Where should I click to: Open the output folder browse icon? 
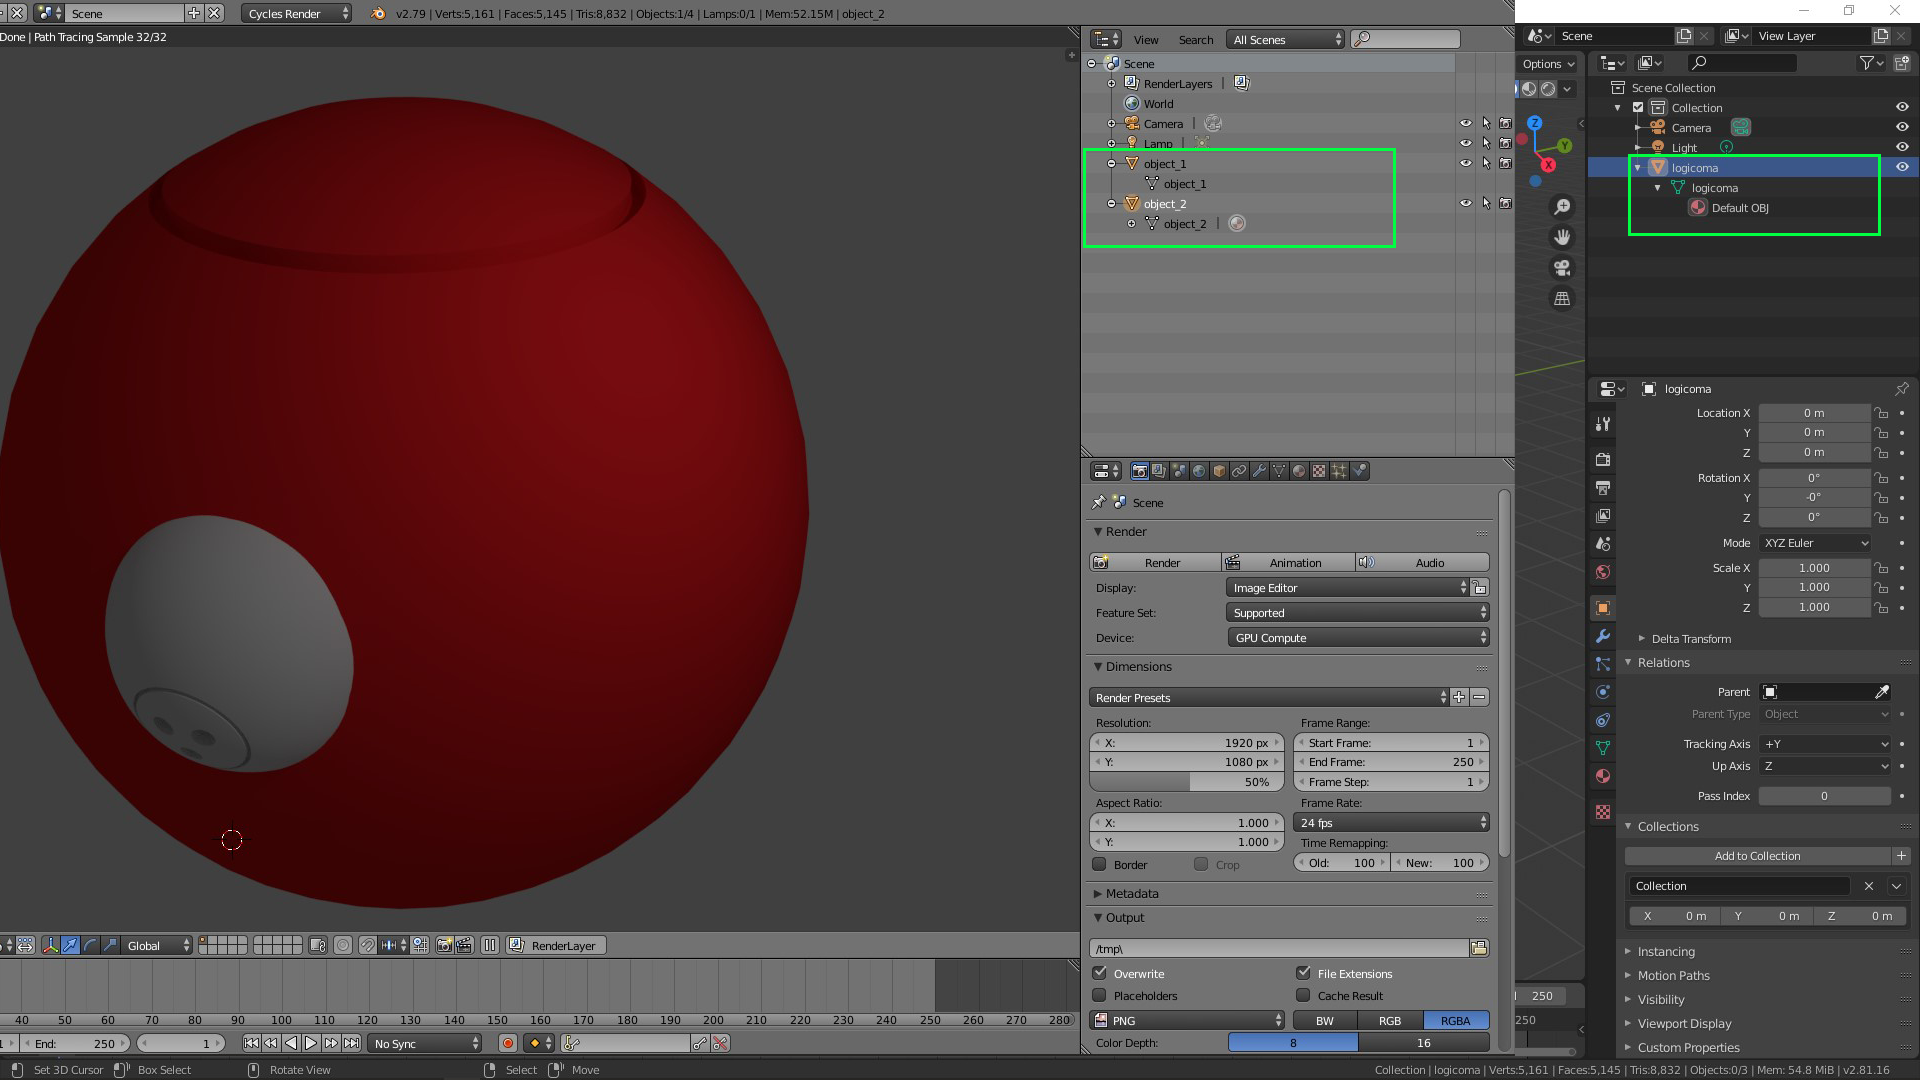click(1479, 948)
